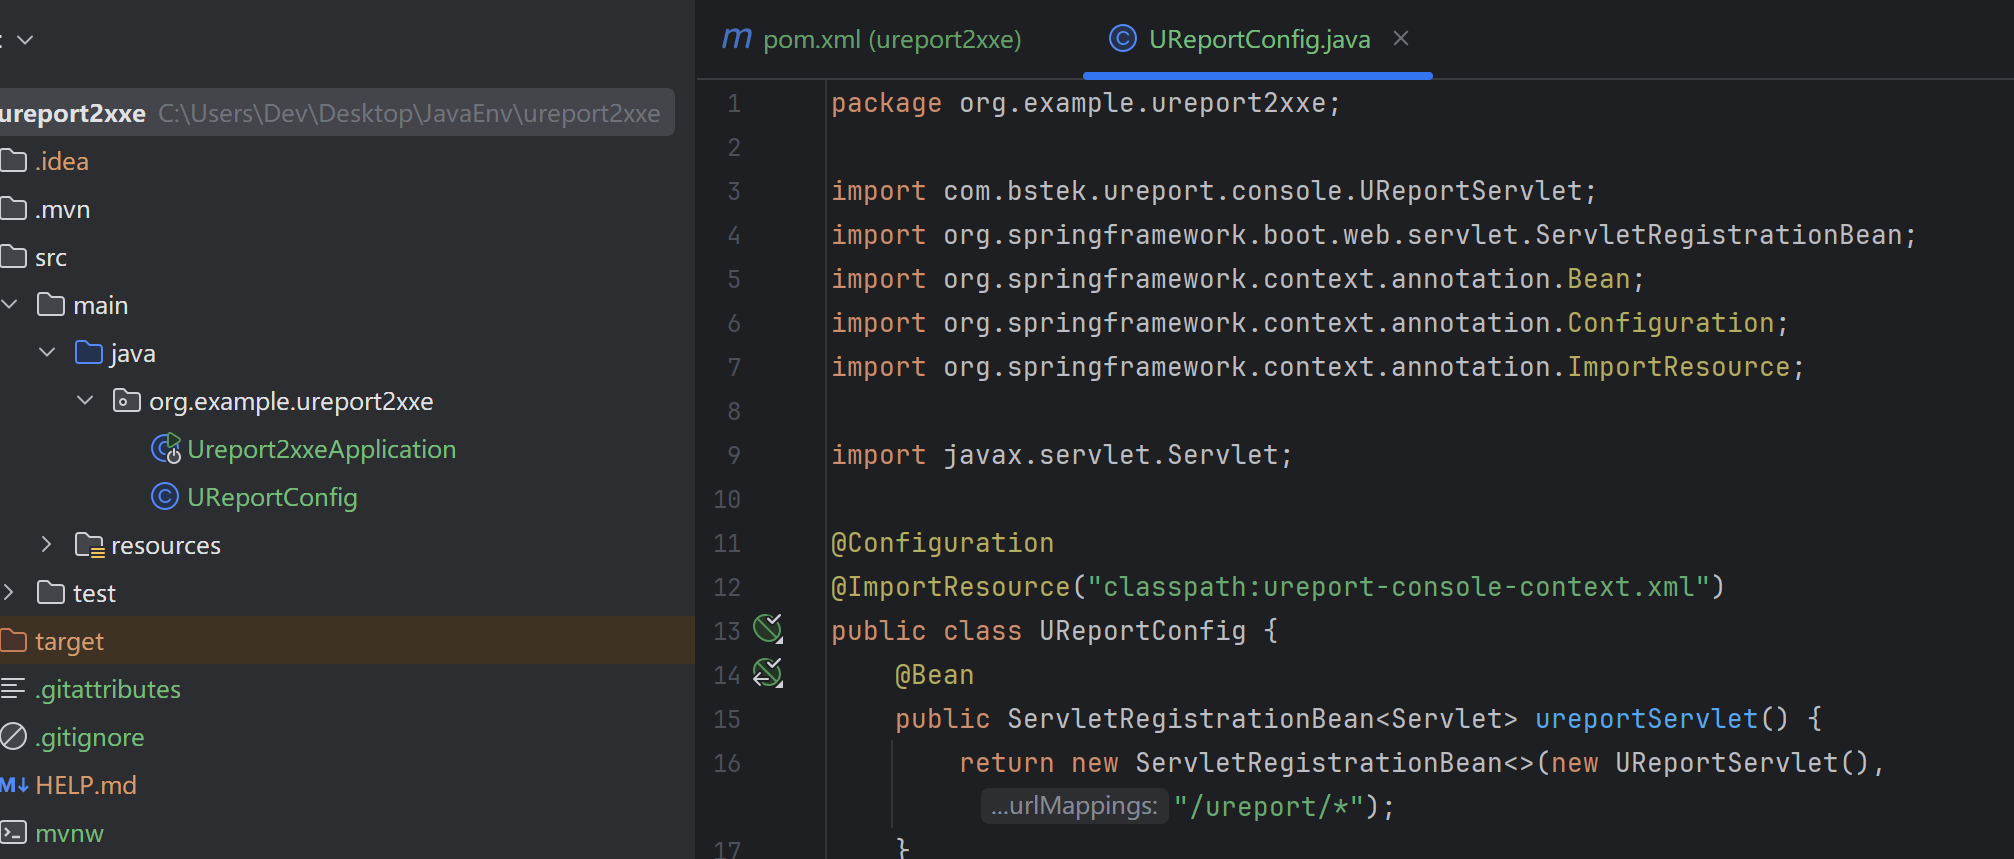Click the src folder icon

click(13, 257)
